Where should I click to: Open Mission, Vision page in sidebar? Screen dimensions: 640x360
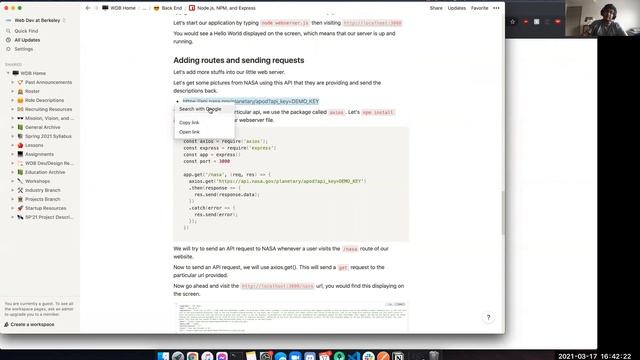click(x=49, y=118)
